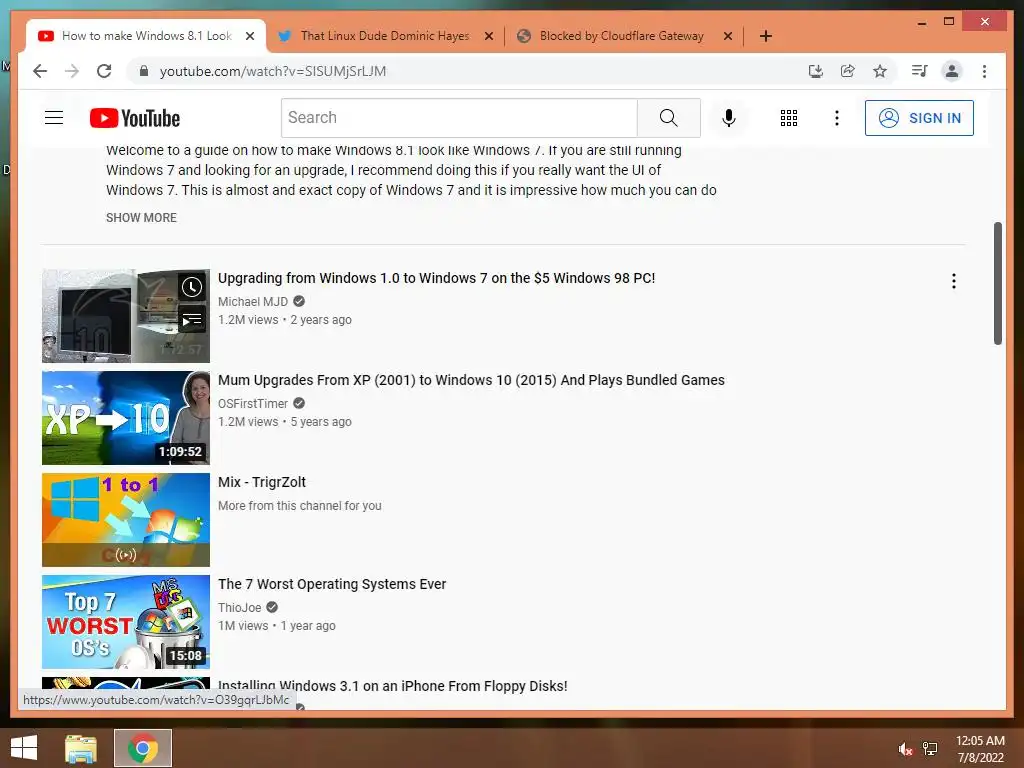Open 'Mix - TrigrZolt' title link
This screenshot has width=1024, height=768.
tap(262, 482)
